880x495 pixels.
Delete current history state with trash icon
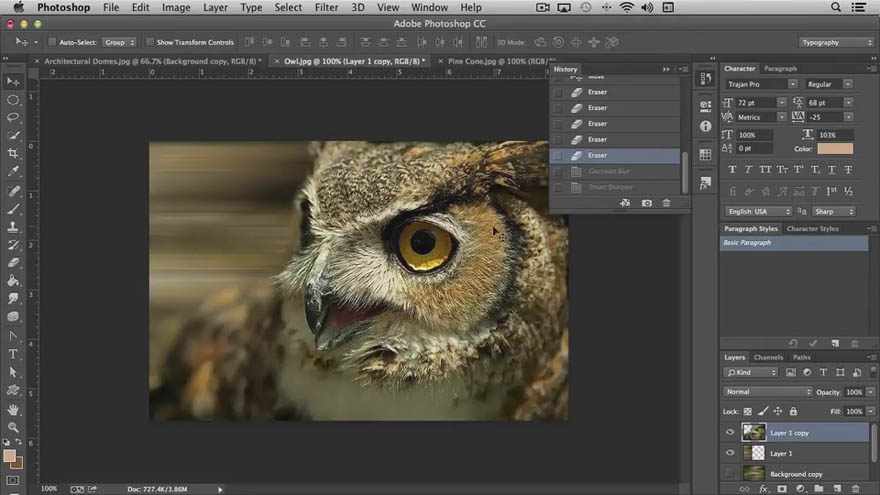point(666,203)
